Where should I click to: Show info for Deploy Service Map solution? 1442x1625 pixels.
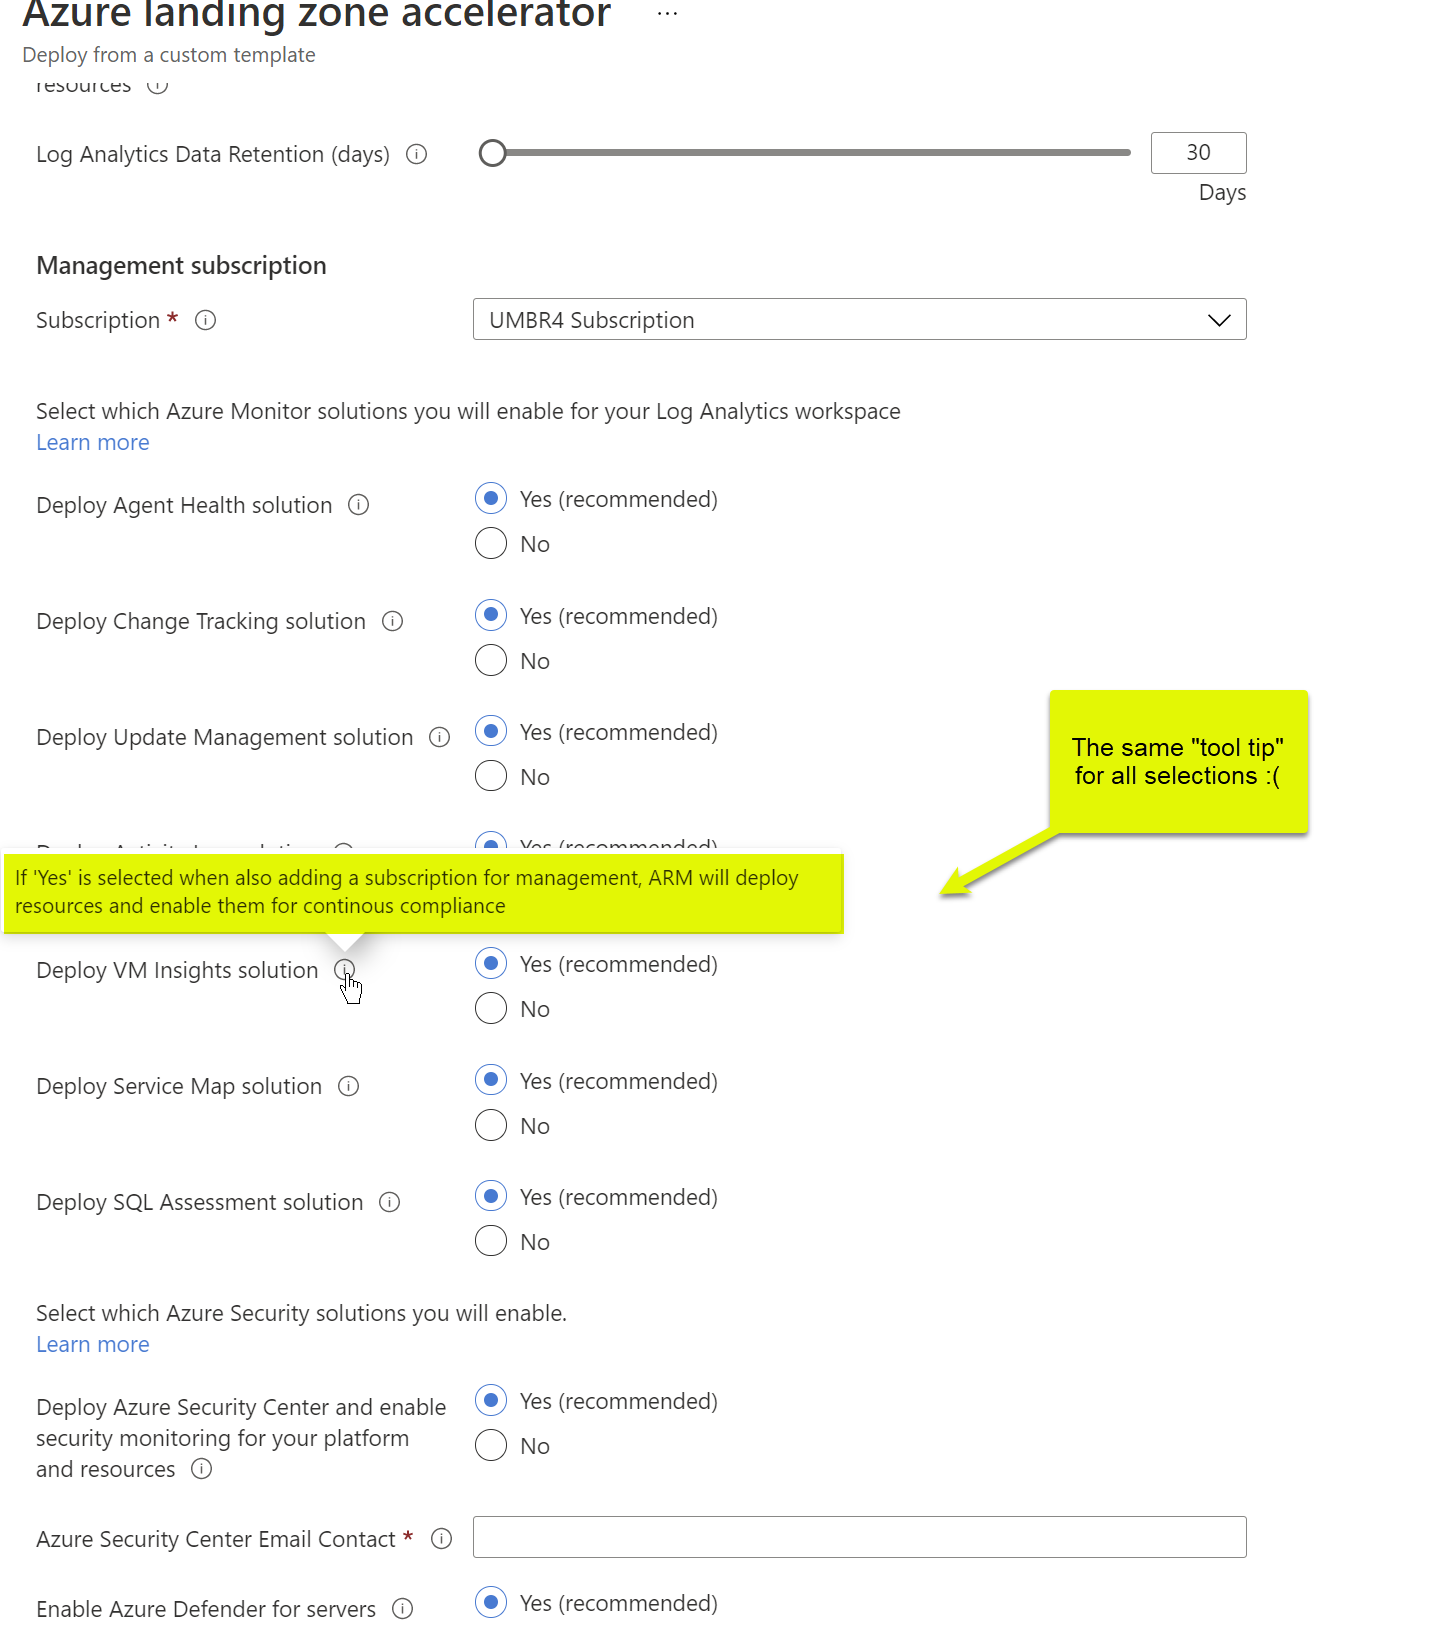(348, 1086)
